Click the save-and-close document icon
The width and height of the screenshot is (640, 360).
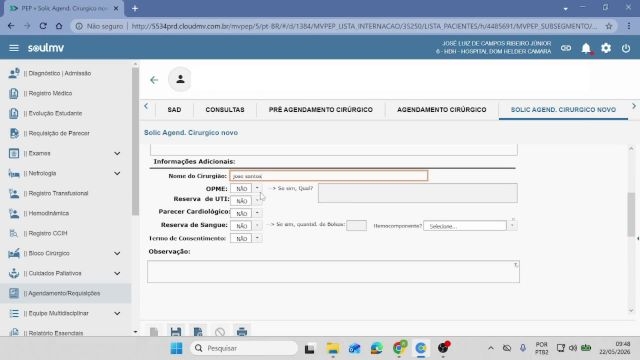198,331
